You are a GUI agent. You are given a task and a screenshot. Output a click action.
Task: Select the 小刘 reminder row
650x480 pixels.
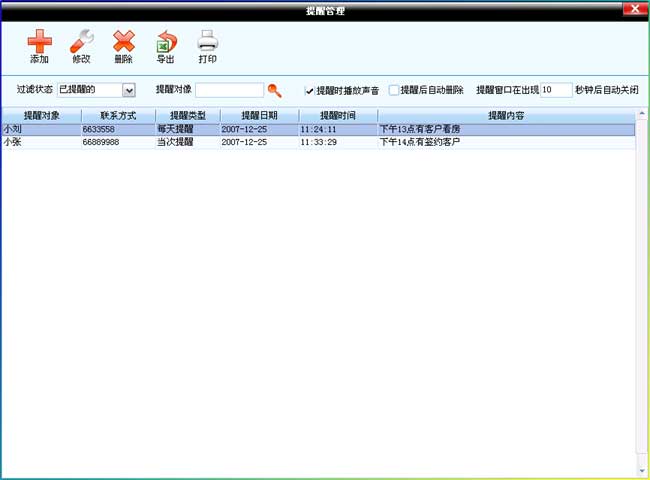coord(300,129)
